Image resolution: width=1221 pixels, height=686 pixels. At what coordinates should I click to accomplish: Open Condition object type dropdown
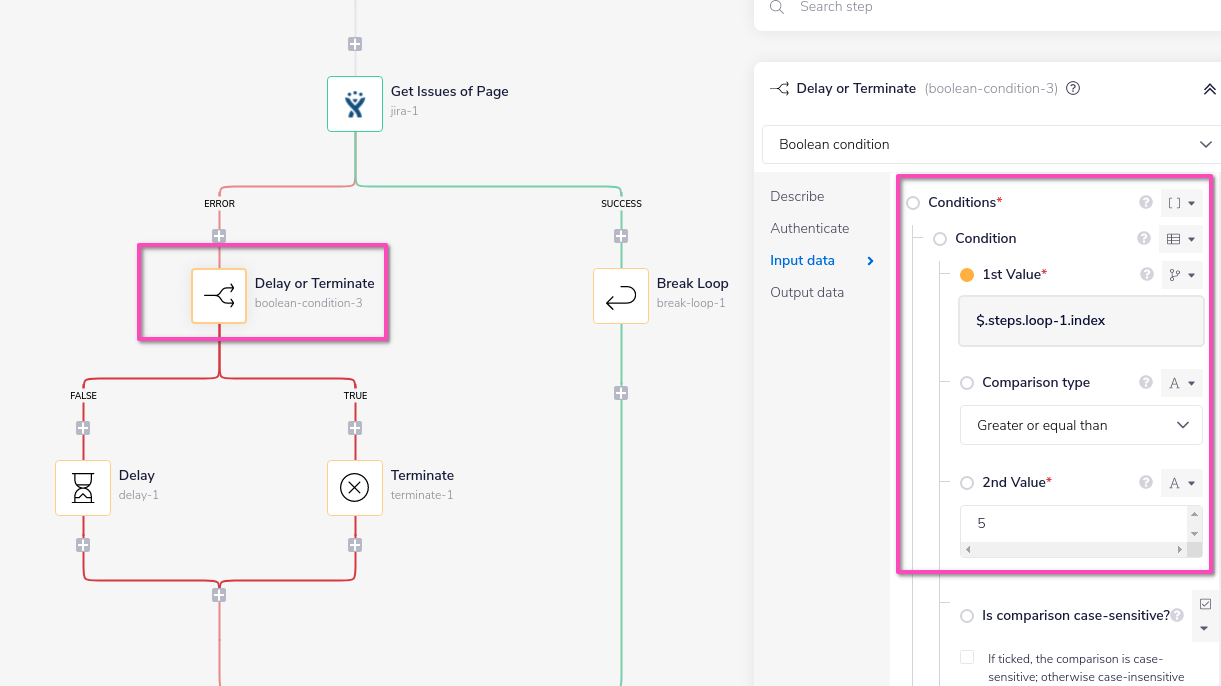[1181, 239]
